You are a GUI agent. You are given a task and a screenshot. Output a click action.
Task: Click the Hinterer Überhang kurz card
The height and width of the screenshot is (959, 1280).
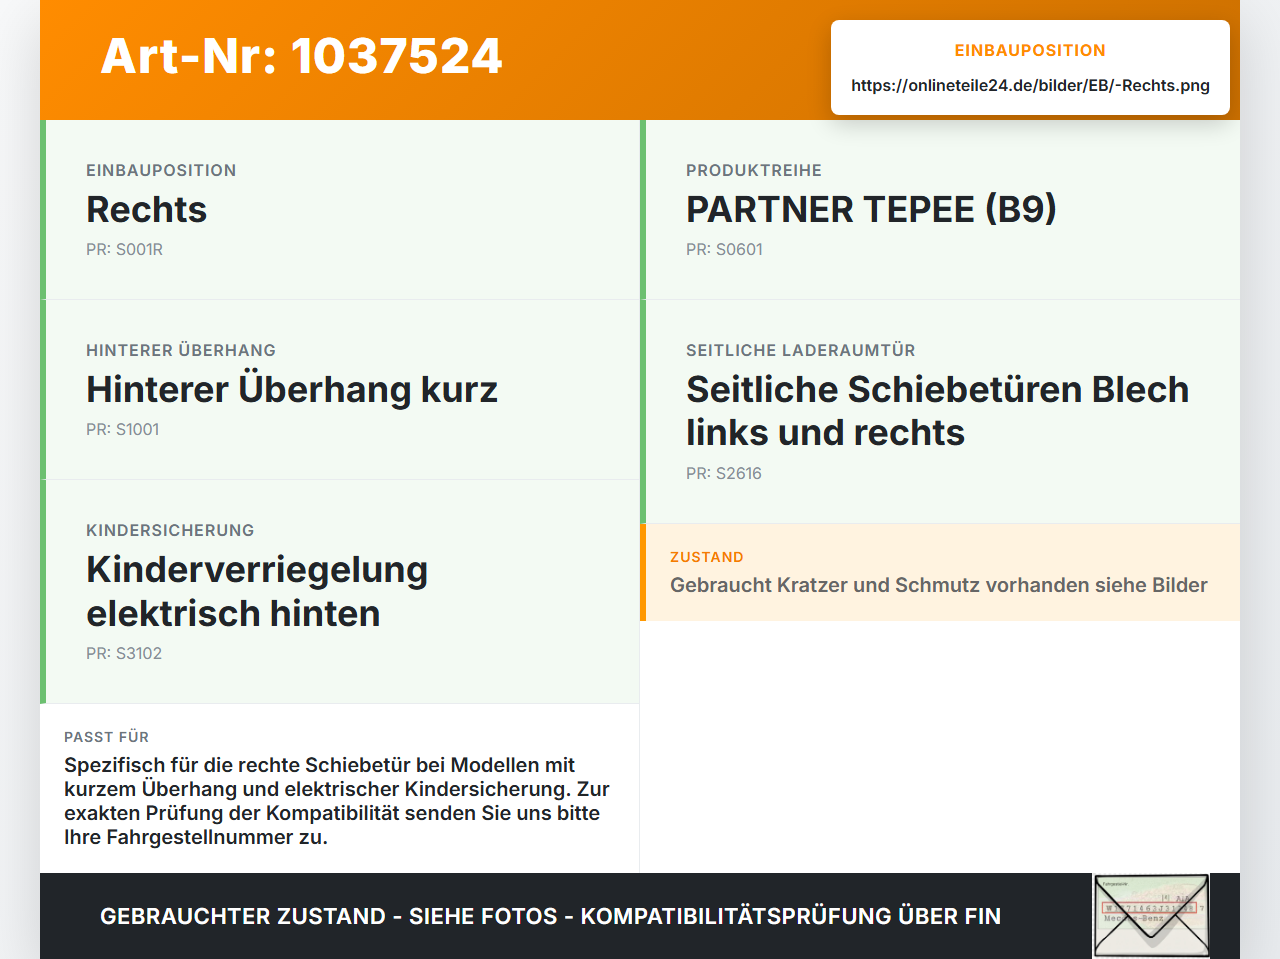pyautogui.click(x=340, y=390)
